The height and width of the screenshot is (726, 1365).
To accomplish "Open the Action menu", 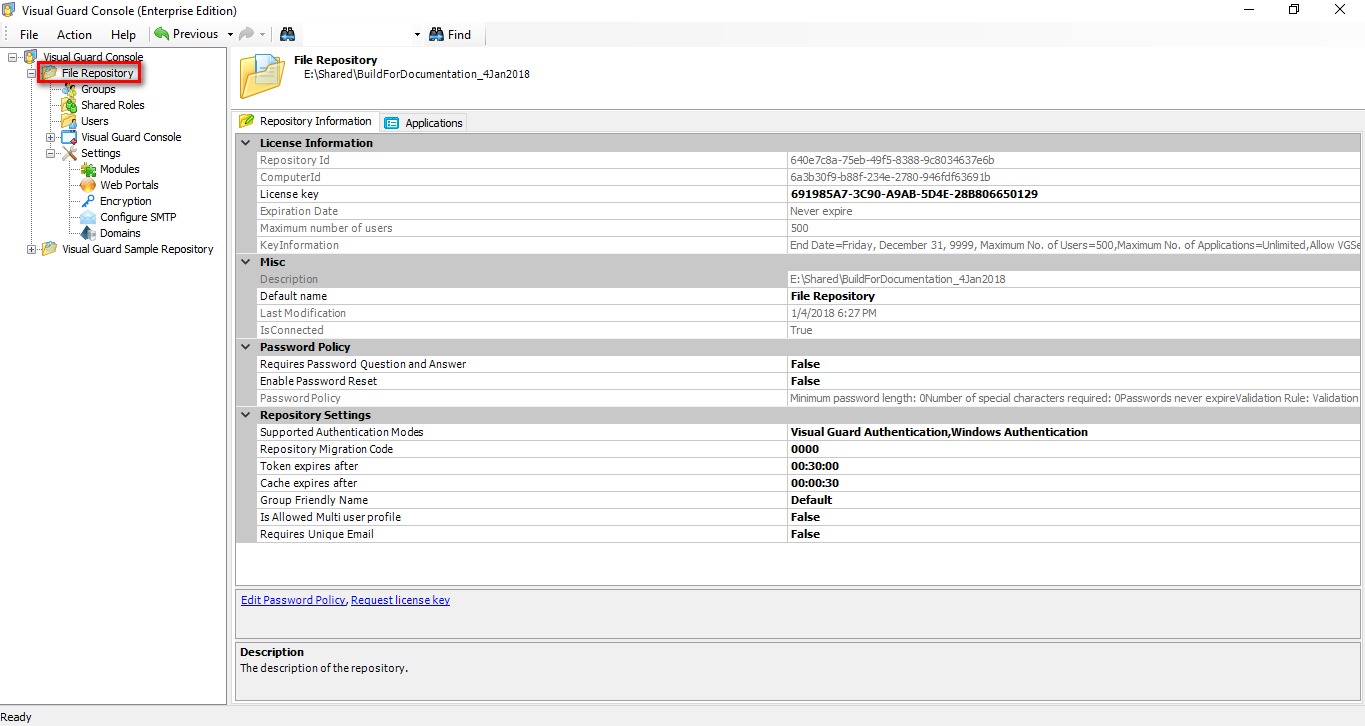I will click(x=74, y=33).
